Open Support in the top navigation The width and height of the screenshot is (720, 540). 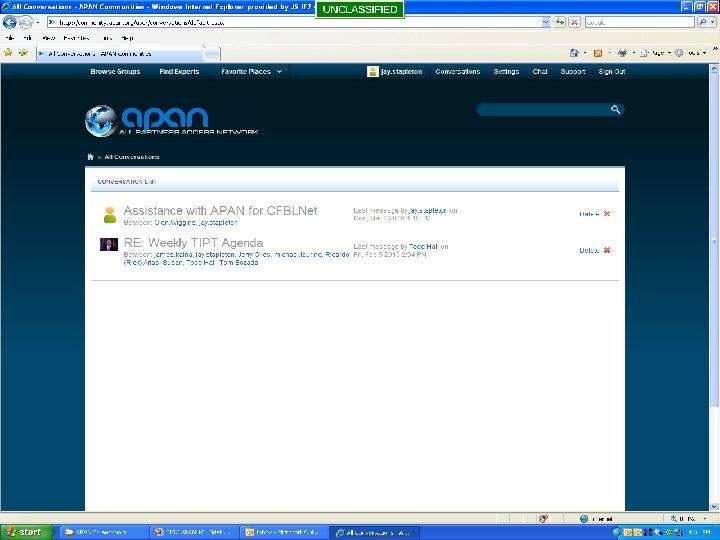click(573, 72)
